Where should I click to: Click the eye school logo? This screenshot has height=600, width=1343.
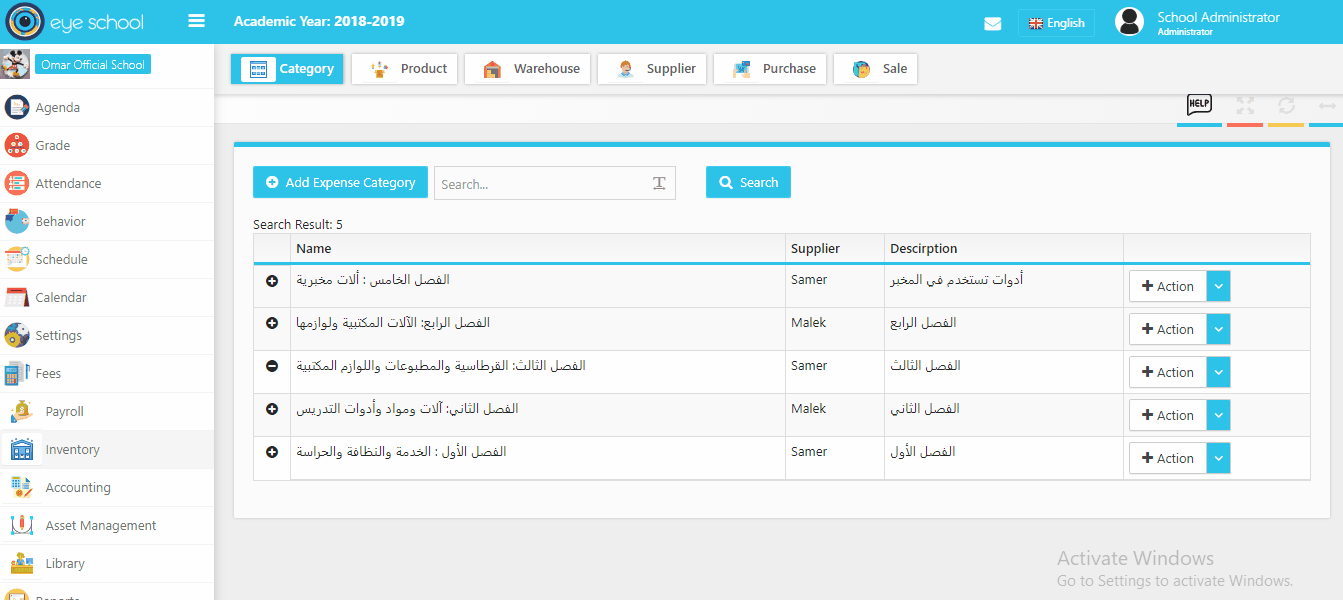pos(75,22)
